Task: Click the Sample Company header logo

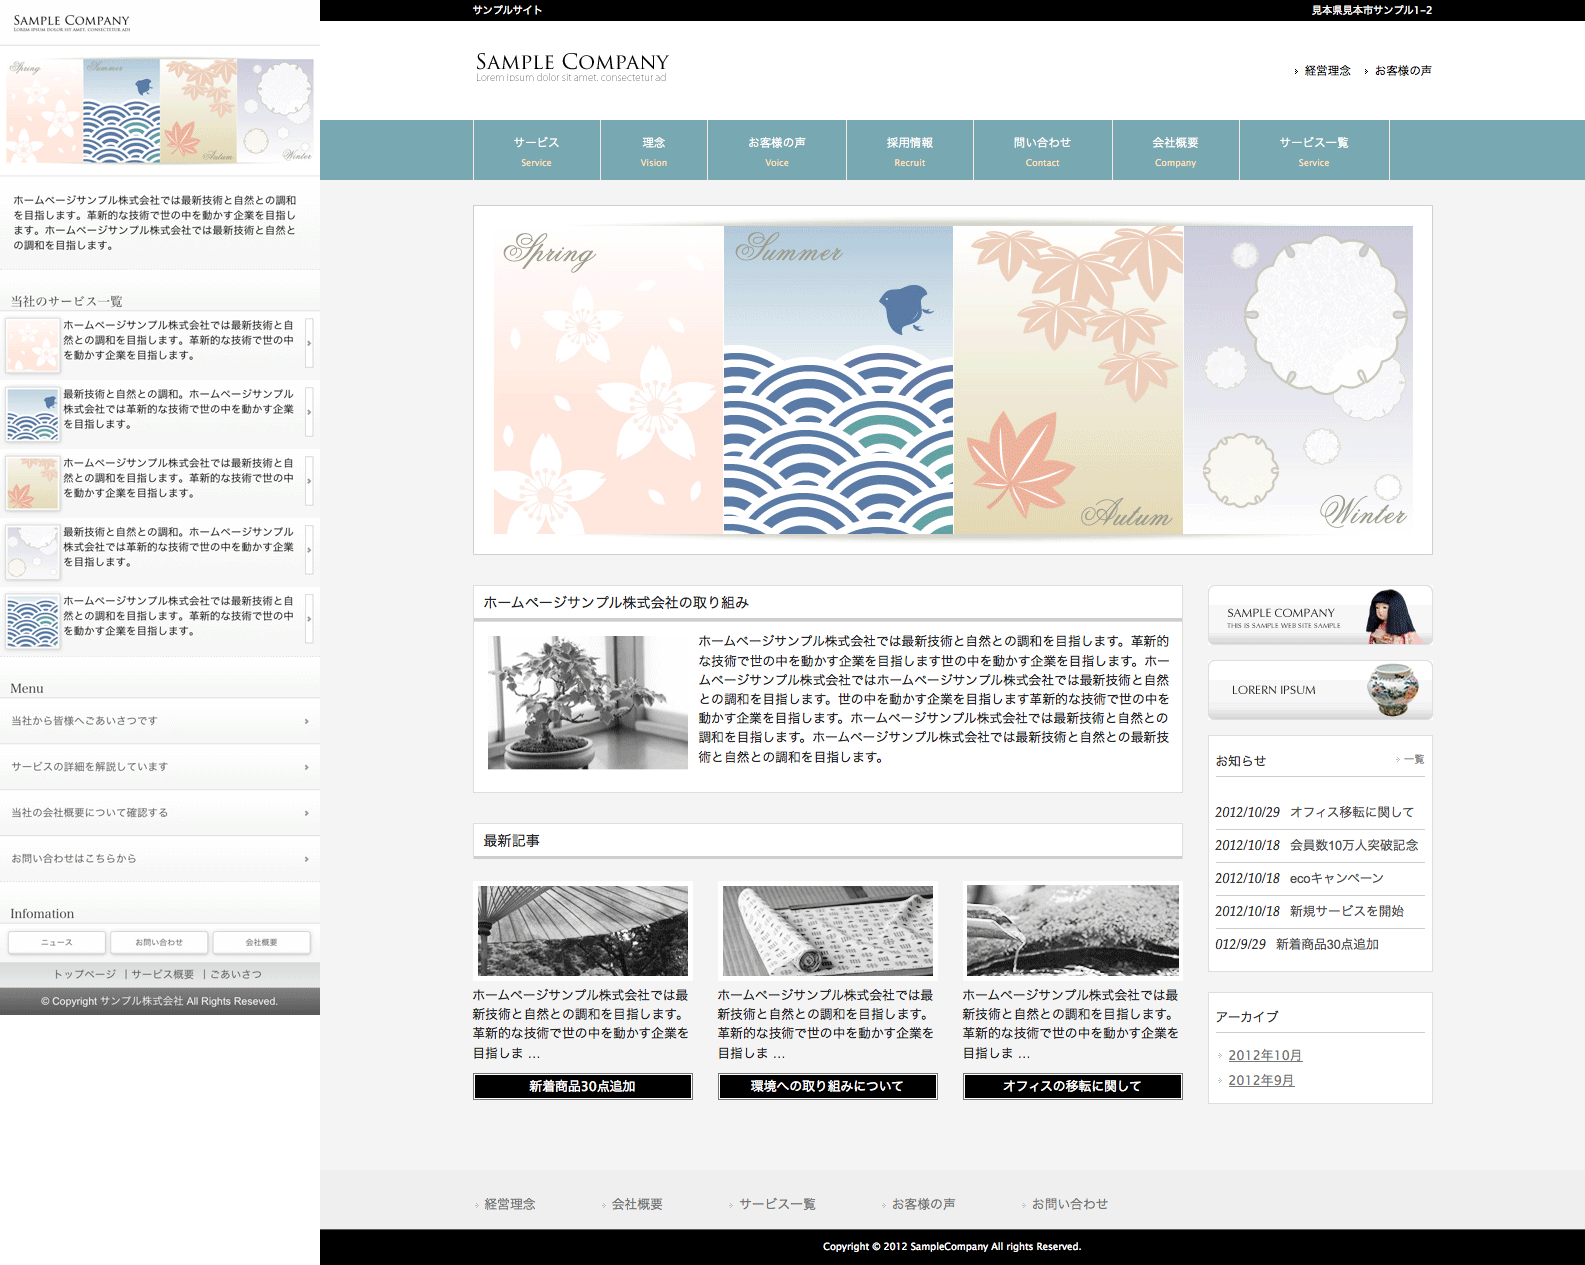Action: click(x=571, y=66)
